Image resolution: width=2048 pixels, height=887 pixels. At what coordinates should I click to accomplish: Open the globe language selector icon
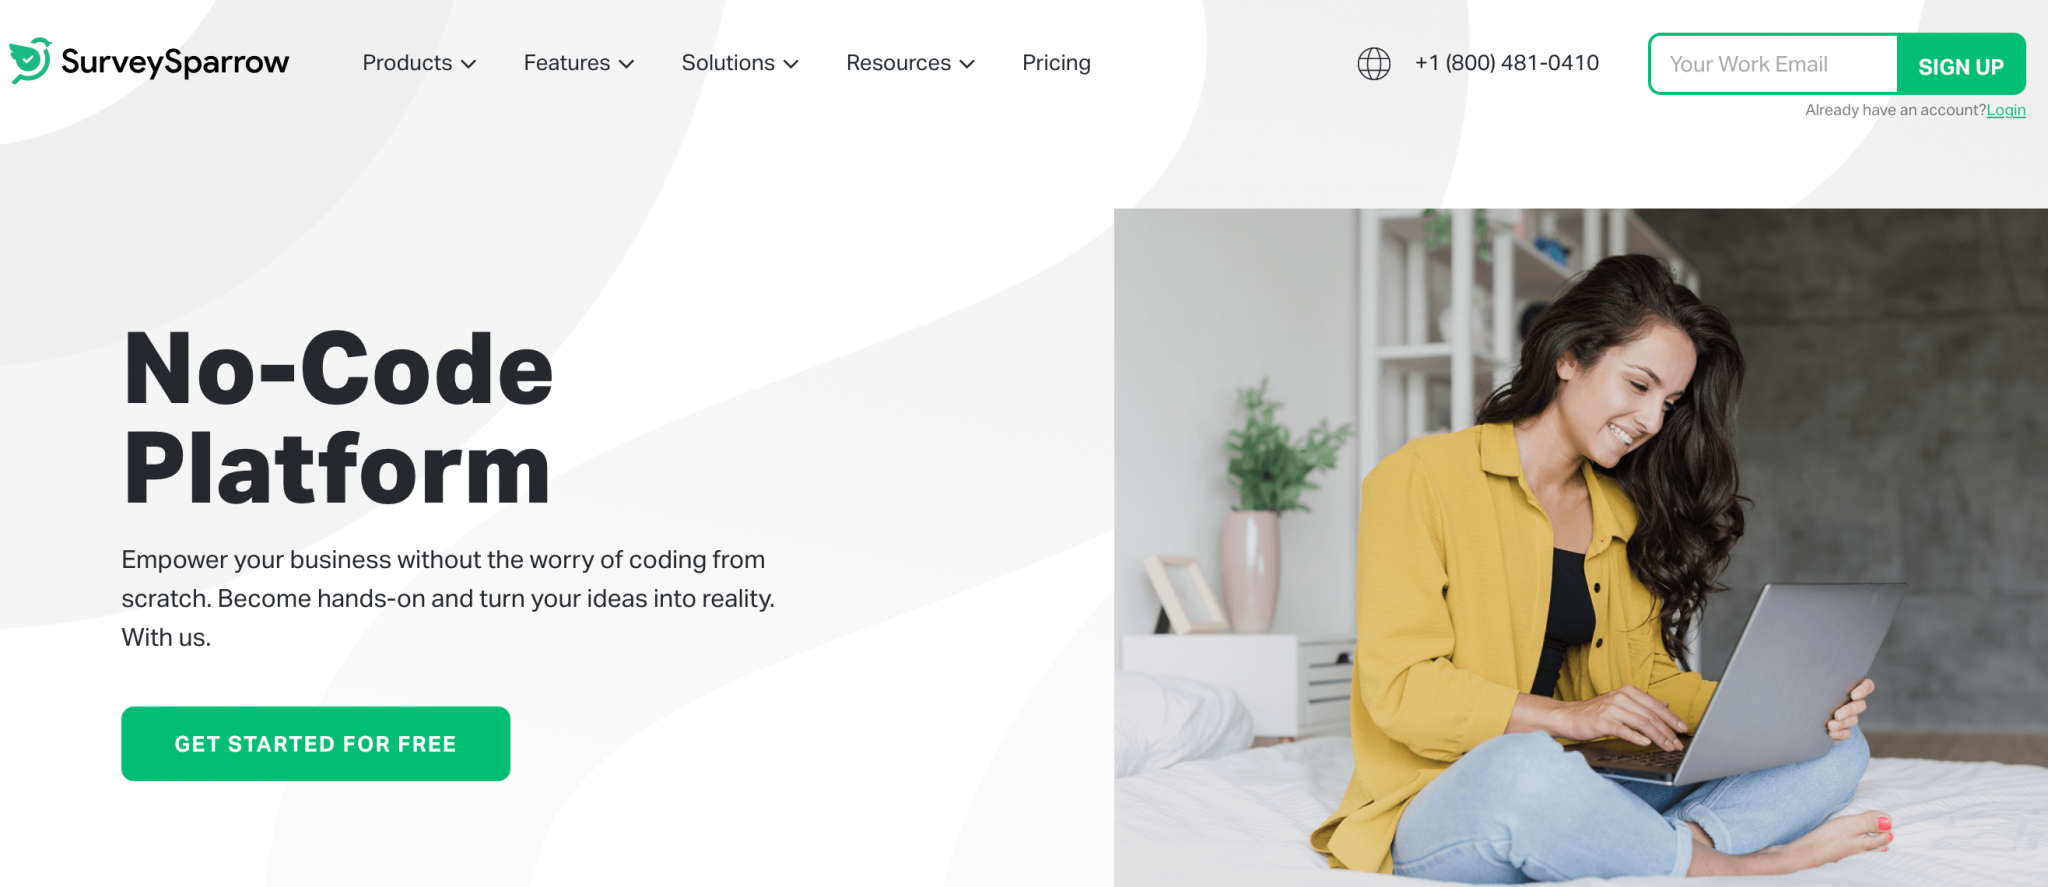point(1374,64)
